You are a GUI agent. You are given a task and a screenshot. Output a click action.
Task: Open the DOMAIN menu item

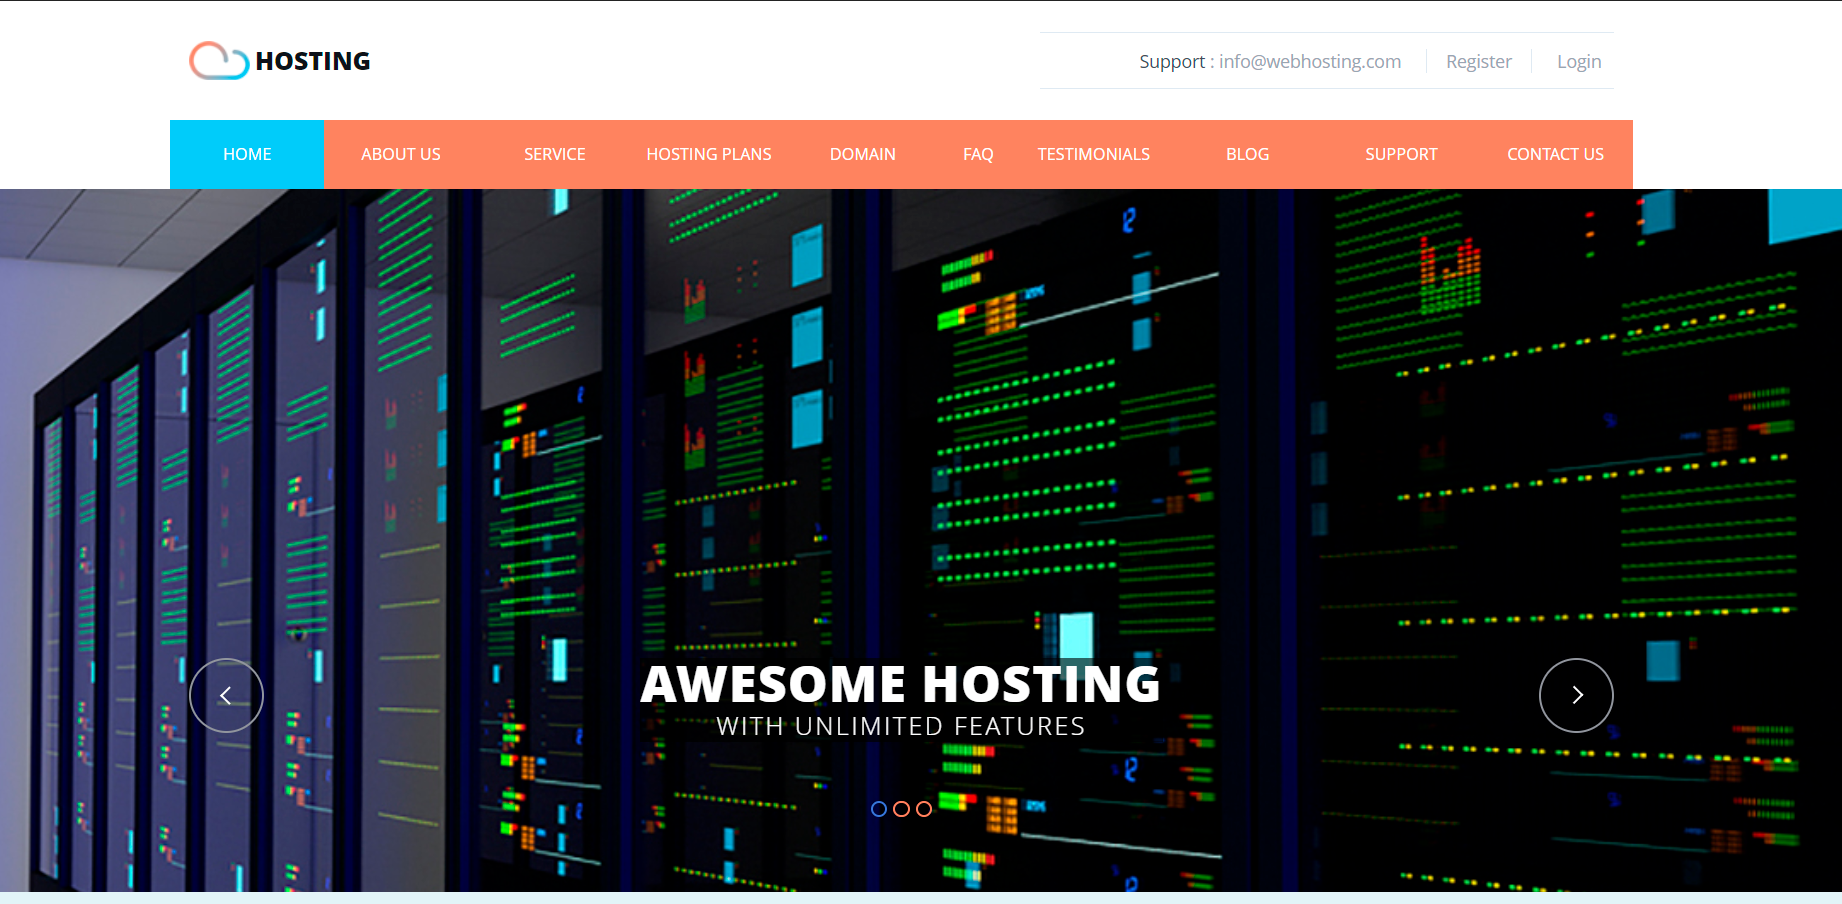click(x=863, y=154)
